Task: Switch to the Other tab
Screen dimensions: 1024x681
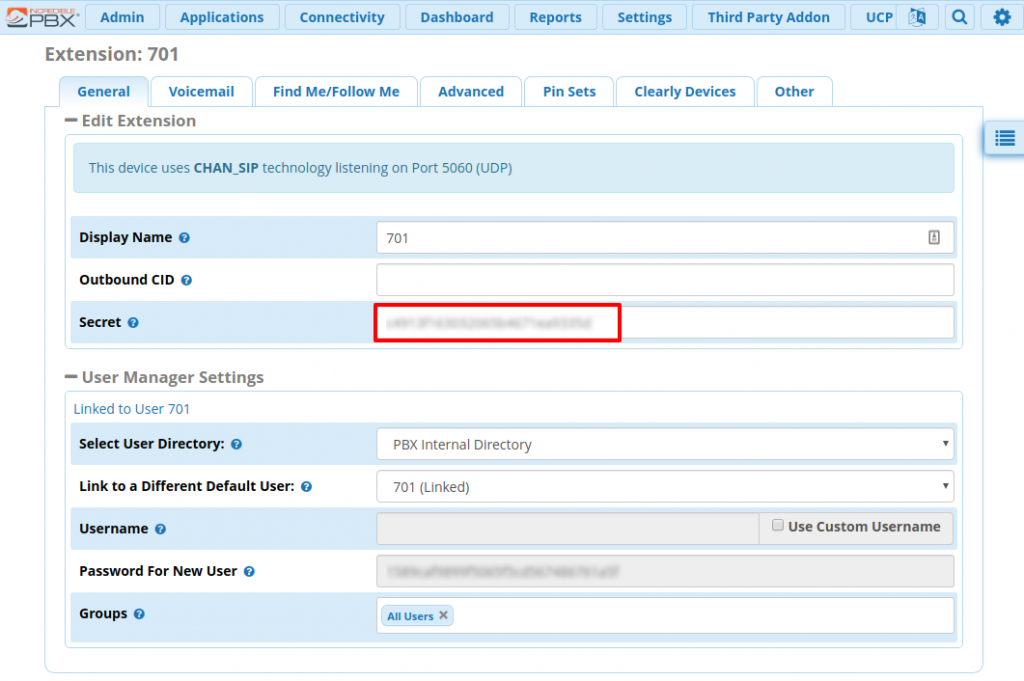Action: (x=794, y=91)
